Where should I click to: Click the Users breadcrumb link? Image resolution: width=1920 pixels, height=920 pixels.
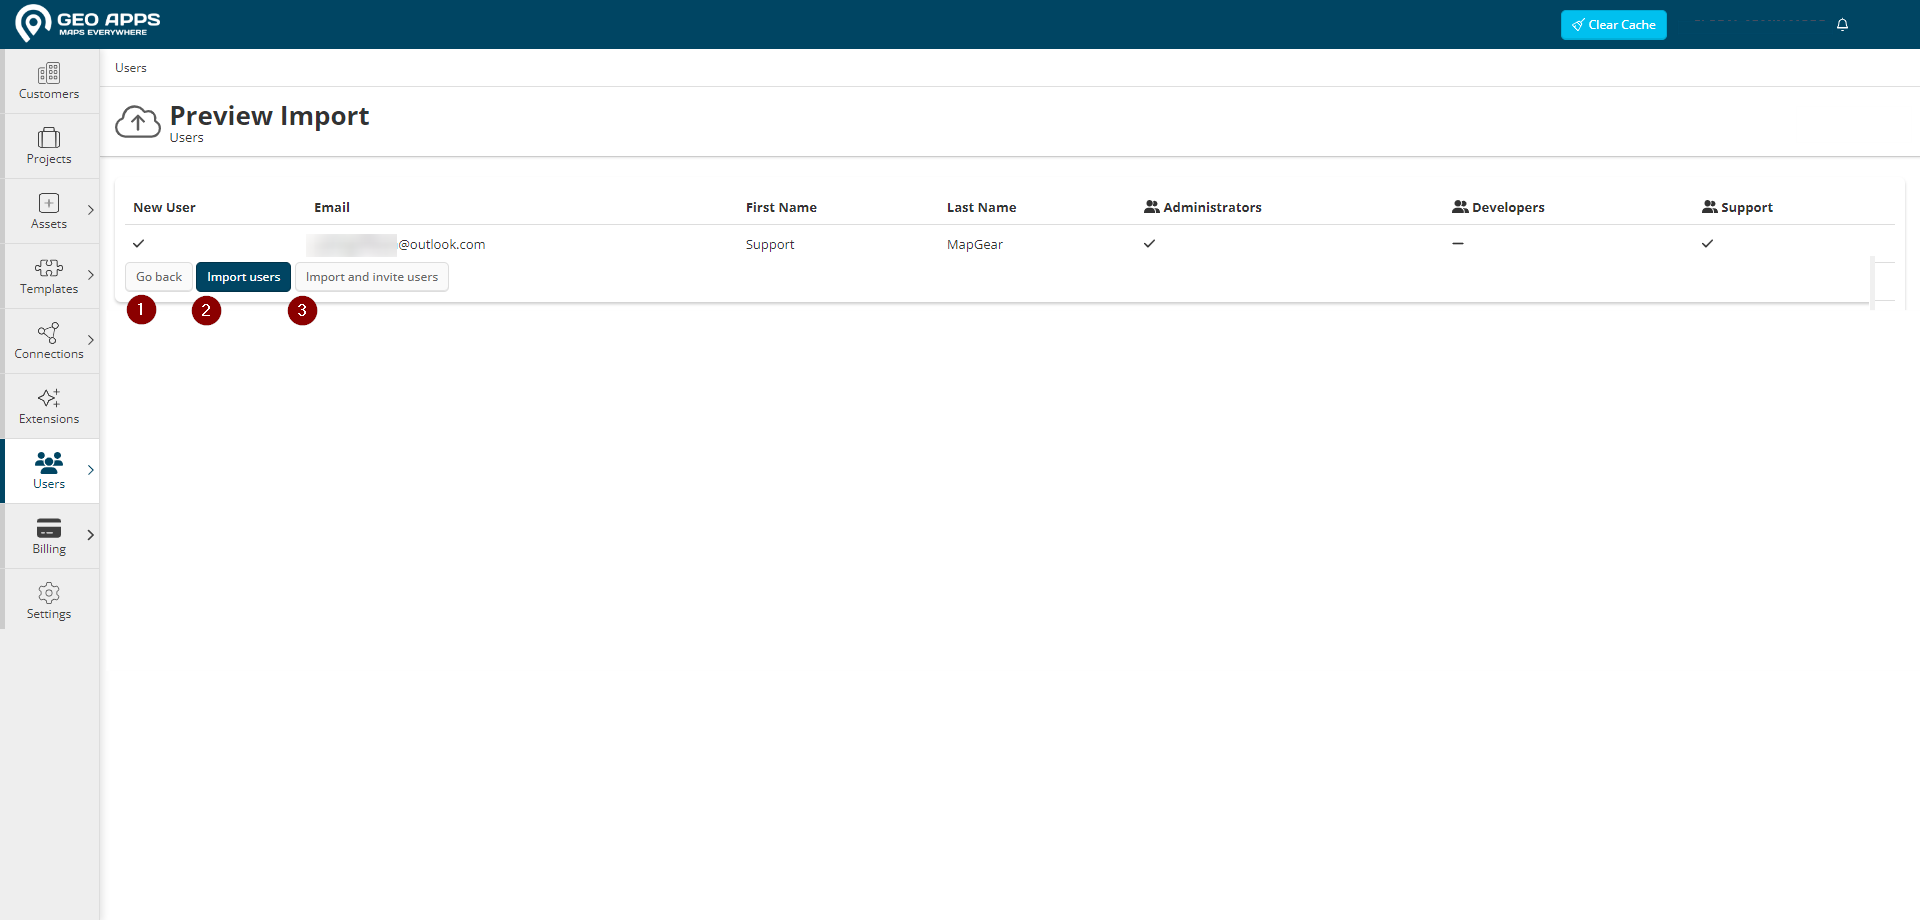click(x=131, y=68)
